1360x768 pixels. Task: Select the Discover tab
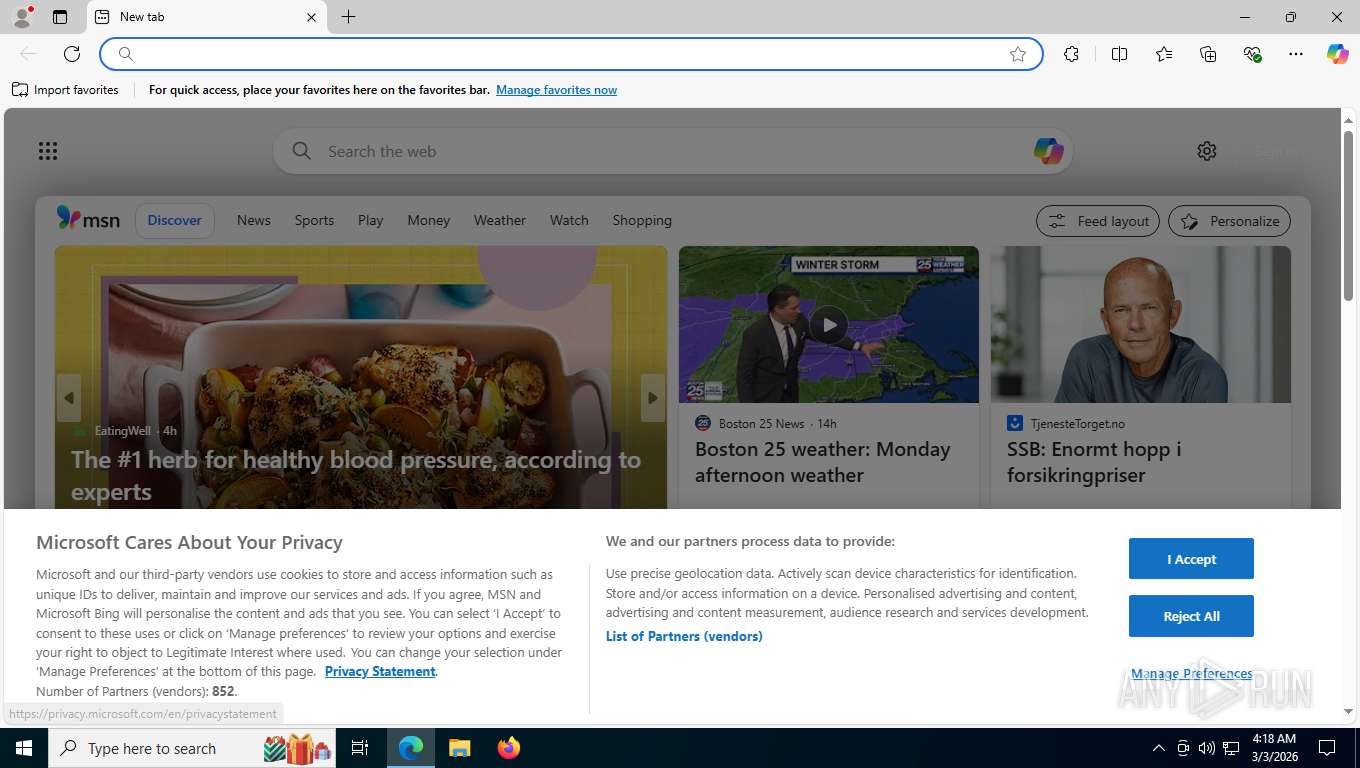pos(174,220)
